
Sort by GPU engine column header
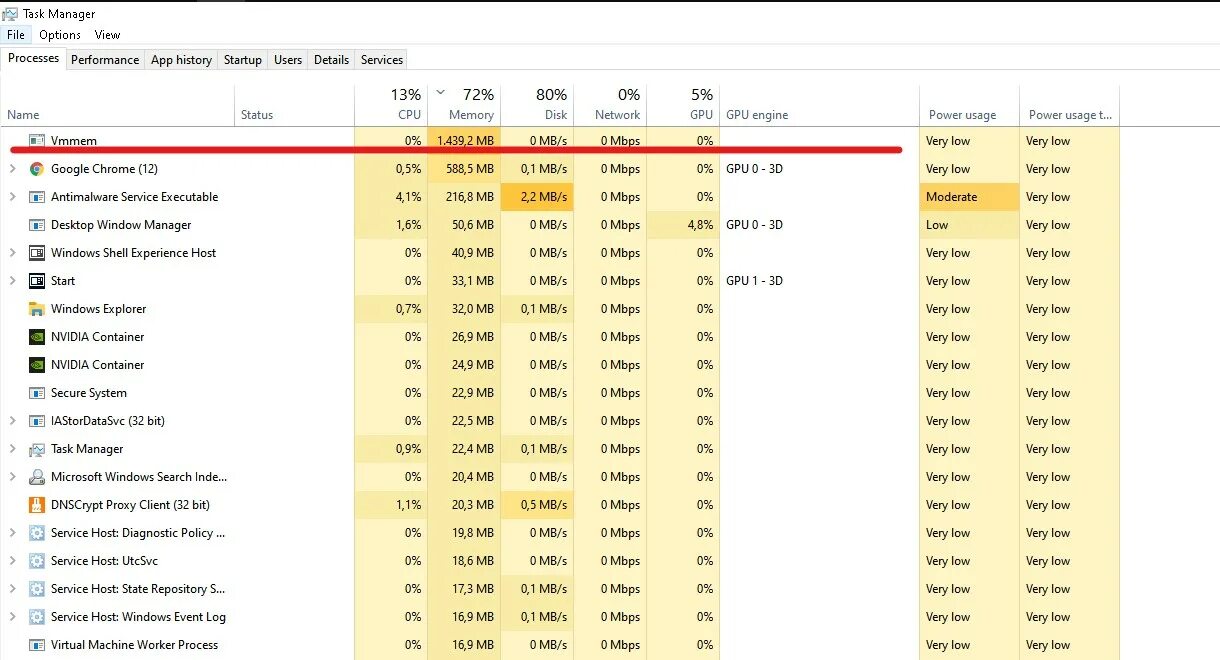(819, 105)
